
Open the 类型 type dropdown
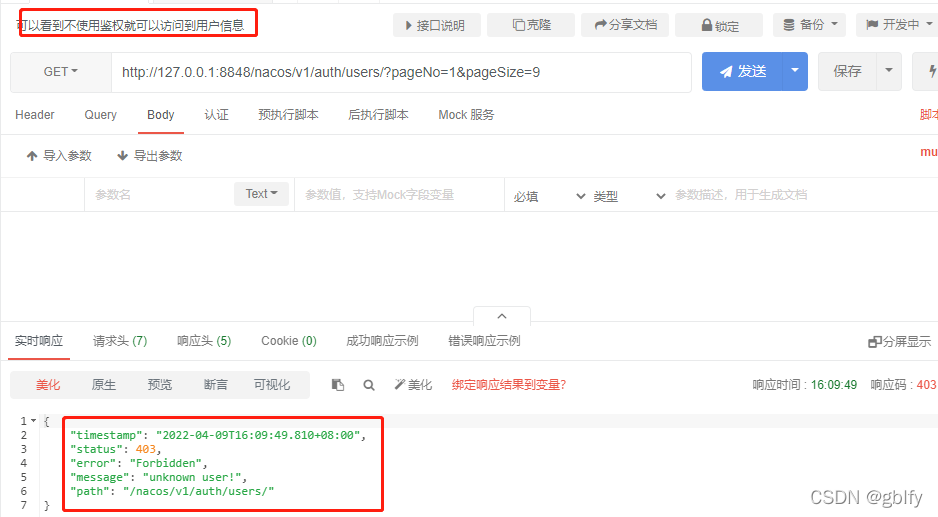[629, 196]
